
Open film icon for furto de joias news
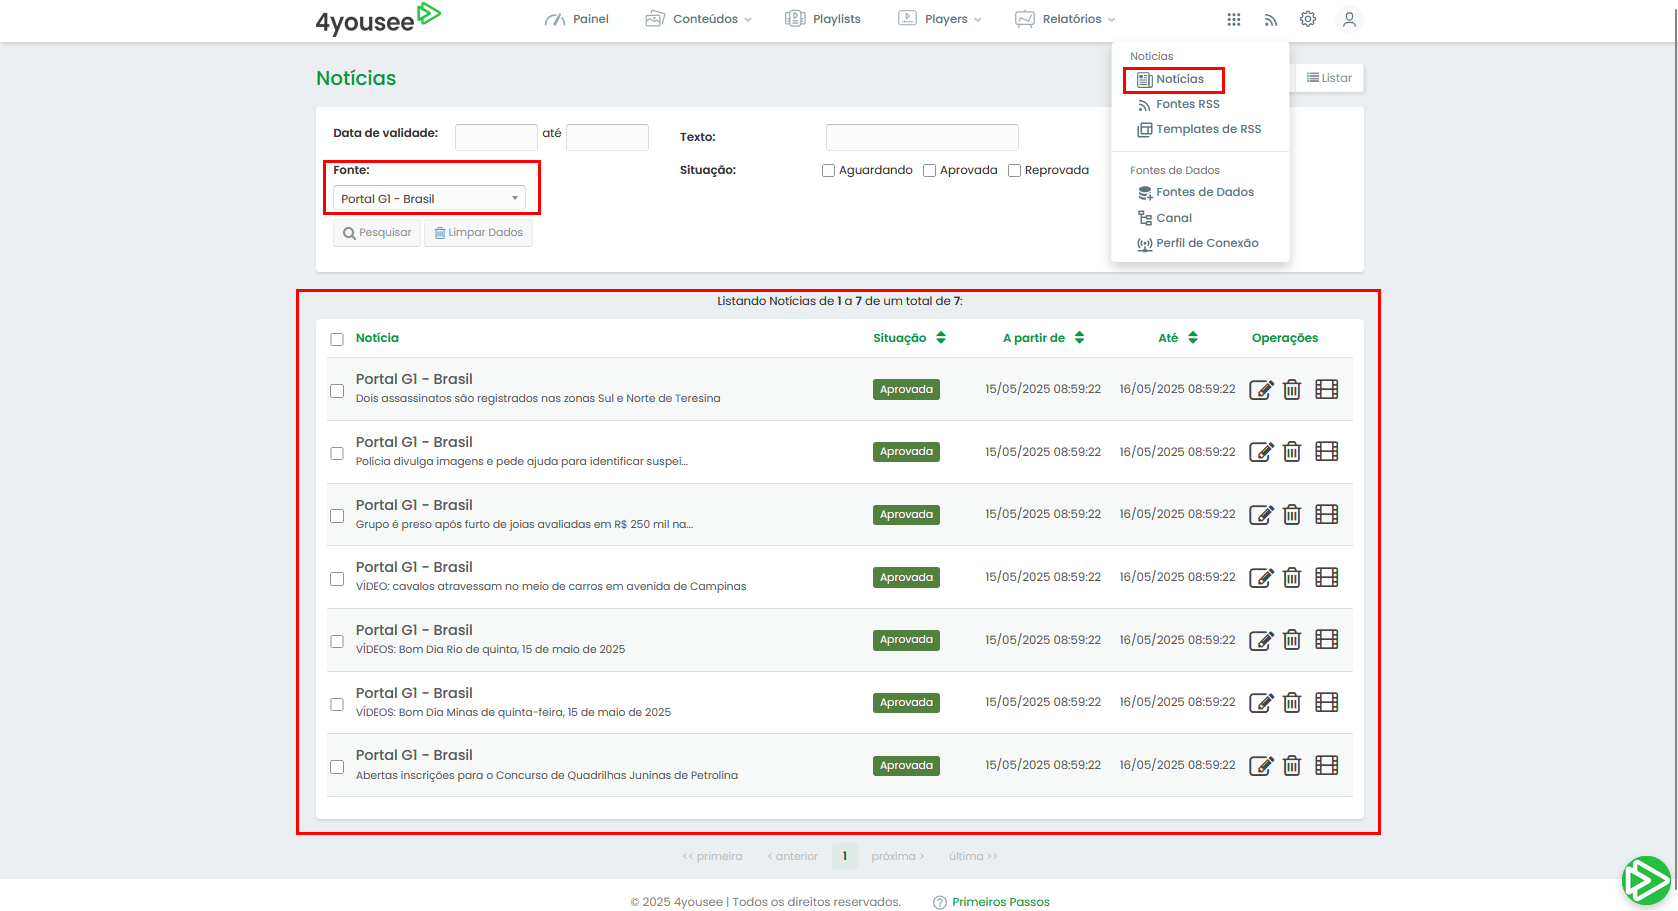tap(1326, 514)
